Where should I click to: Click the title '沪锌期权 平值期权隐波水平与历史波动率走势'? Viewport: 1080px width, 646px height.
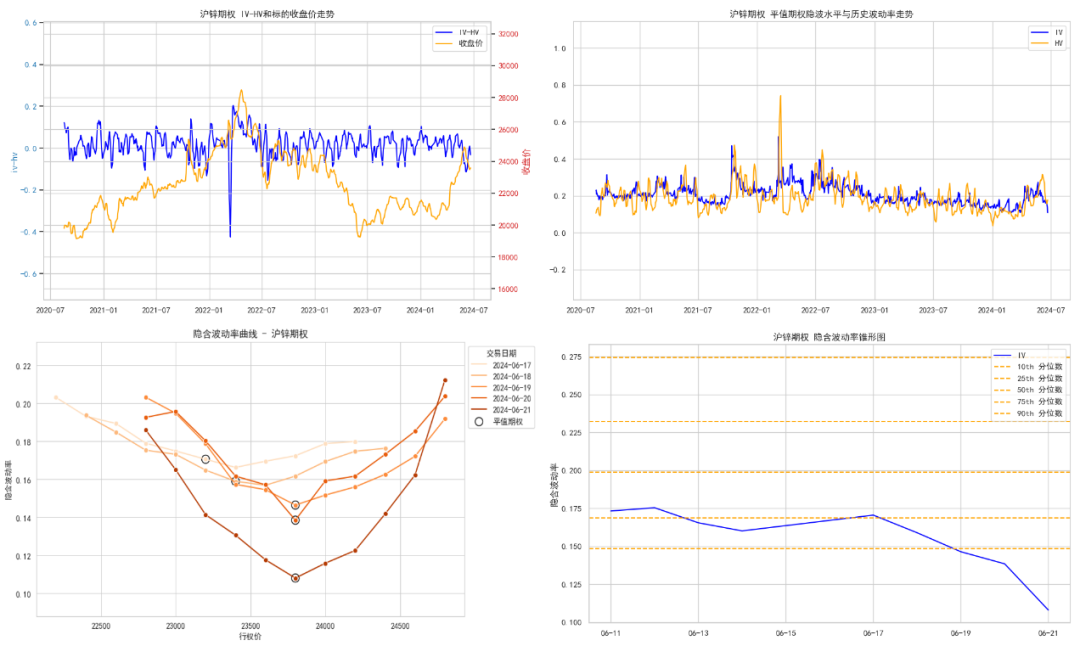pos(821,14)
